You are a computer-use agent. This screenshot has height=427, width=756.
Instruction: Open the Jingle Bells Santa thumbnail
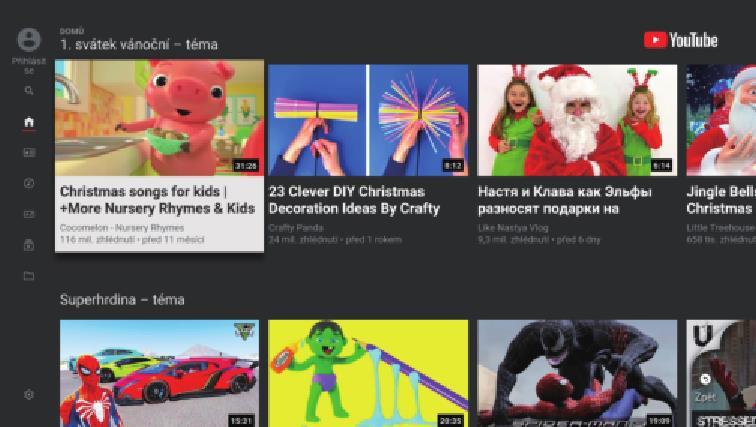tap(721, 120)
